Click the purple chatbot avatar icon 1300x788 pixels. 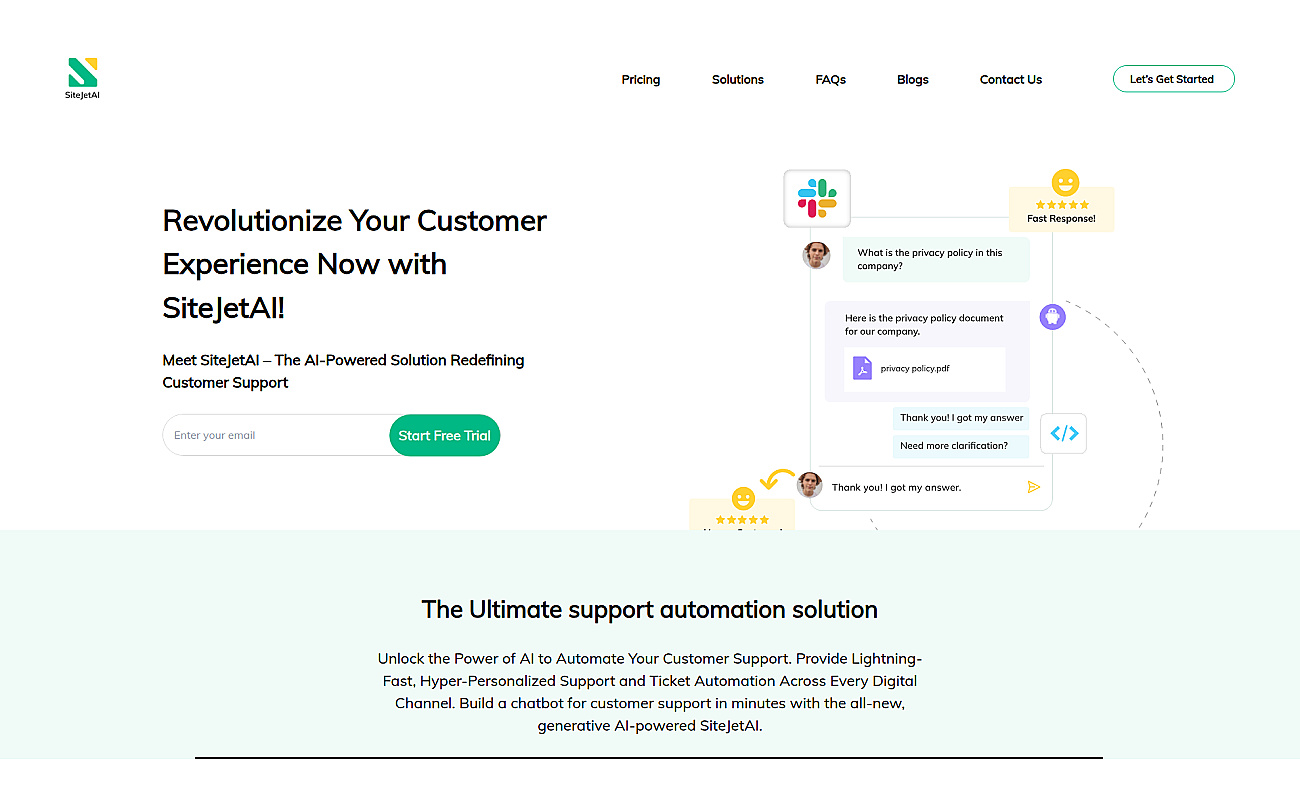(1052, 317)
